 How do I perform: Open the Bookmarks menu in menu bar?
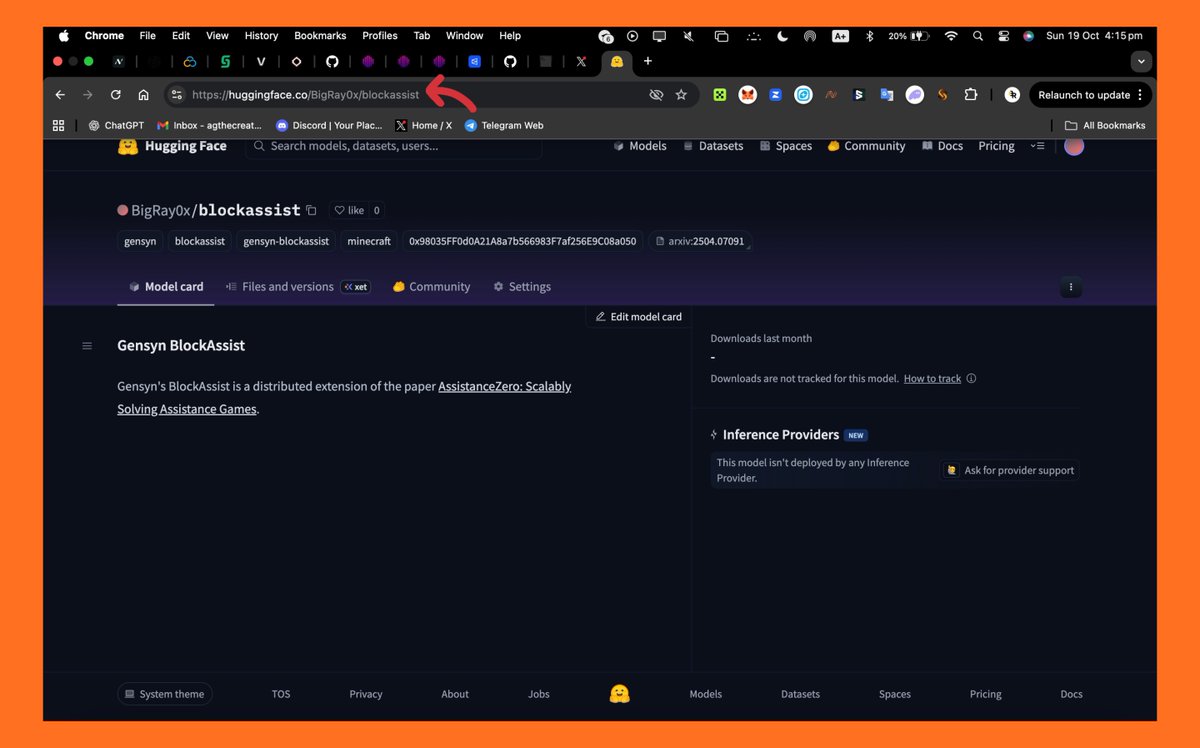320,36
